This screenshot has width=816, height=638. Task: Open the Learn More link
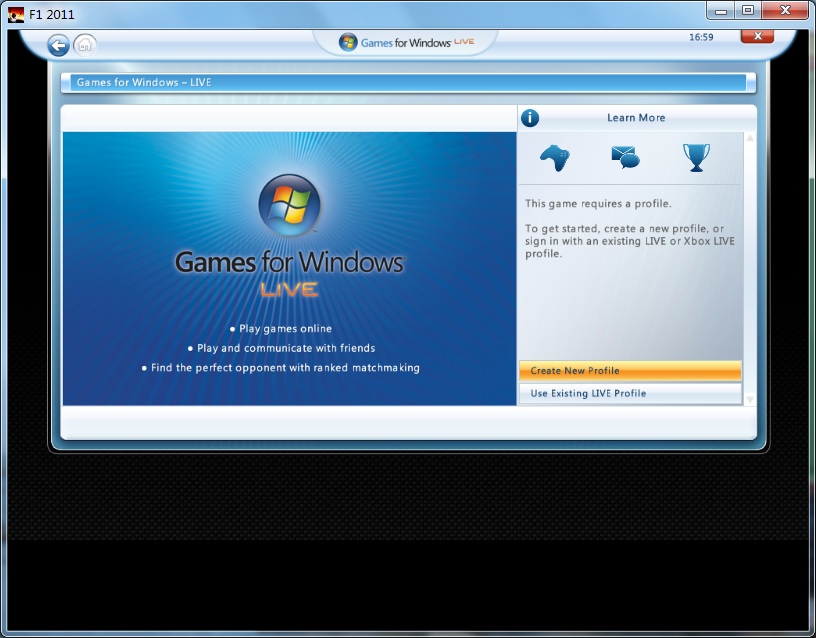(636, 118)
